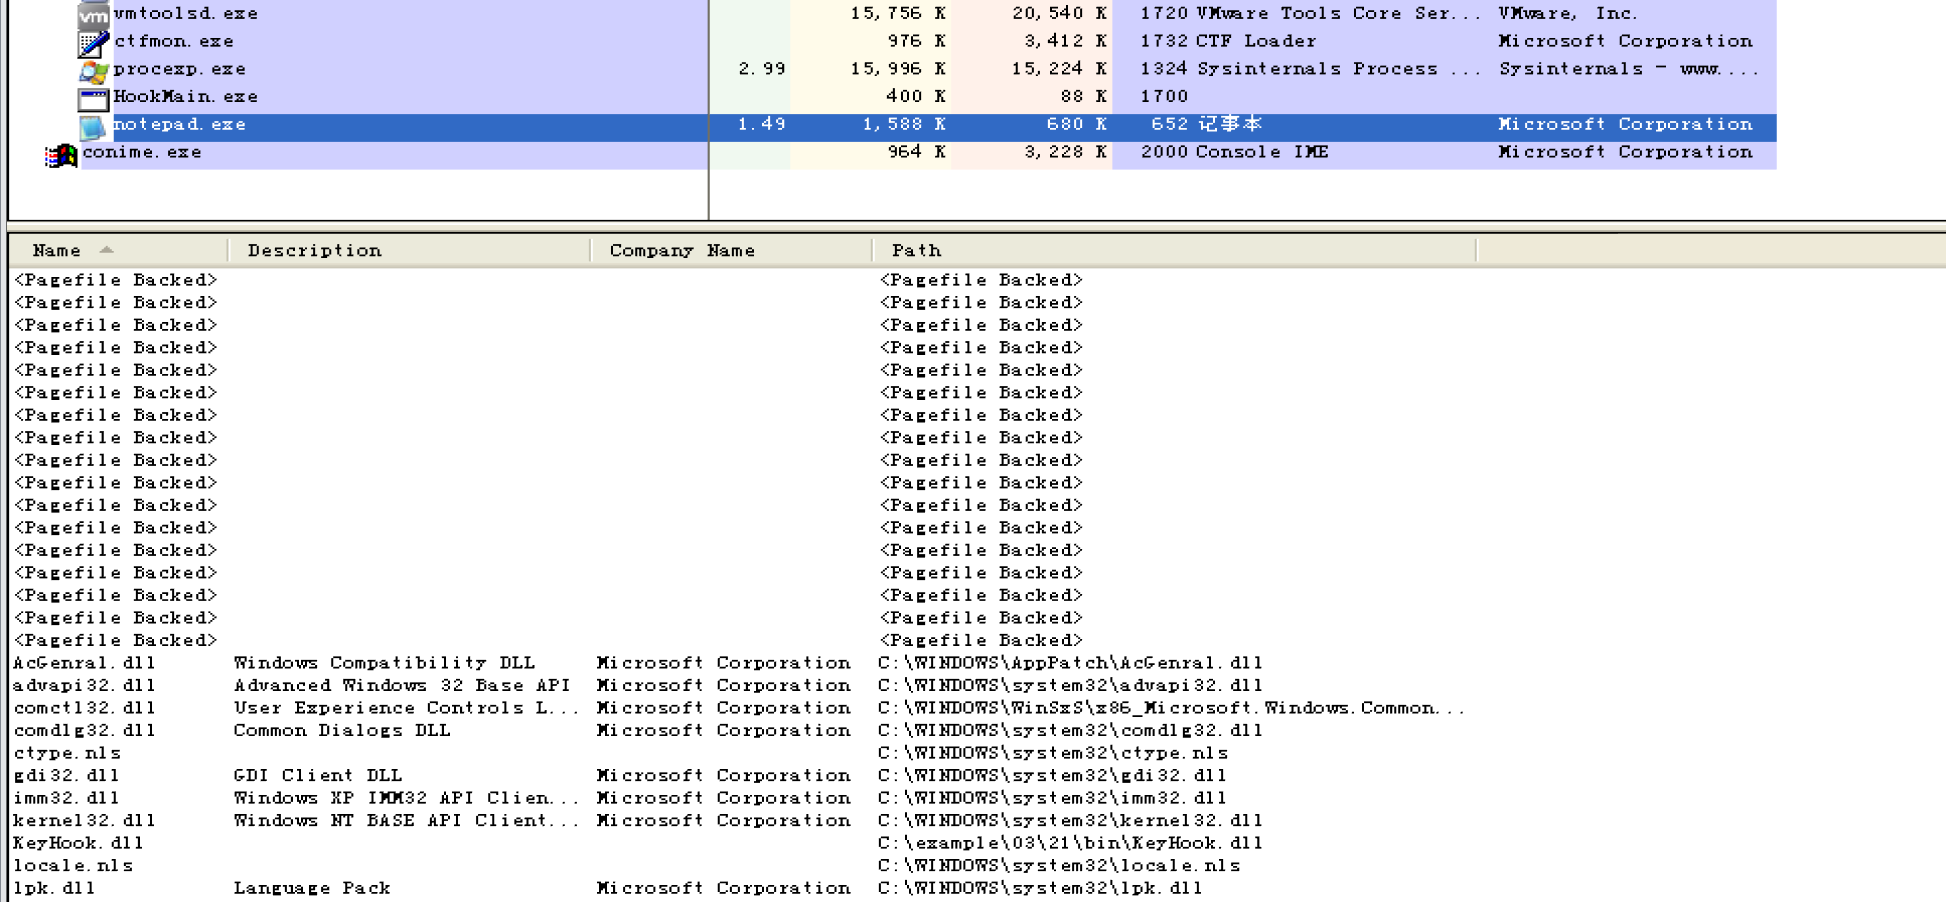This screenshot has height=902, width=1946.
Task: Click the conime.exe icon
Action: click(61, 155)
